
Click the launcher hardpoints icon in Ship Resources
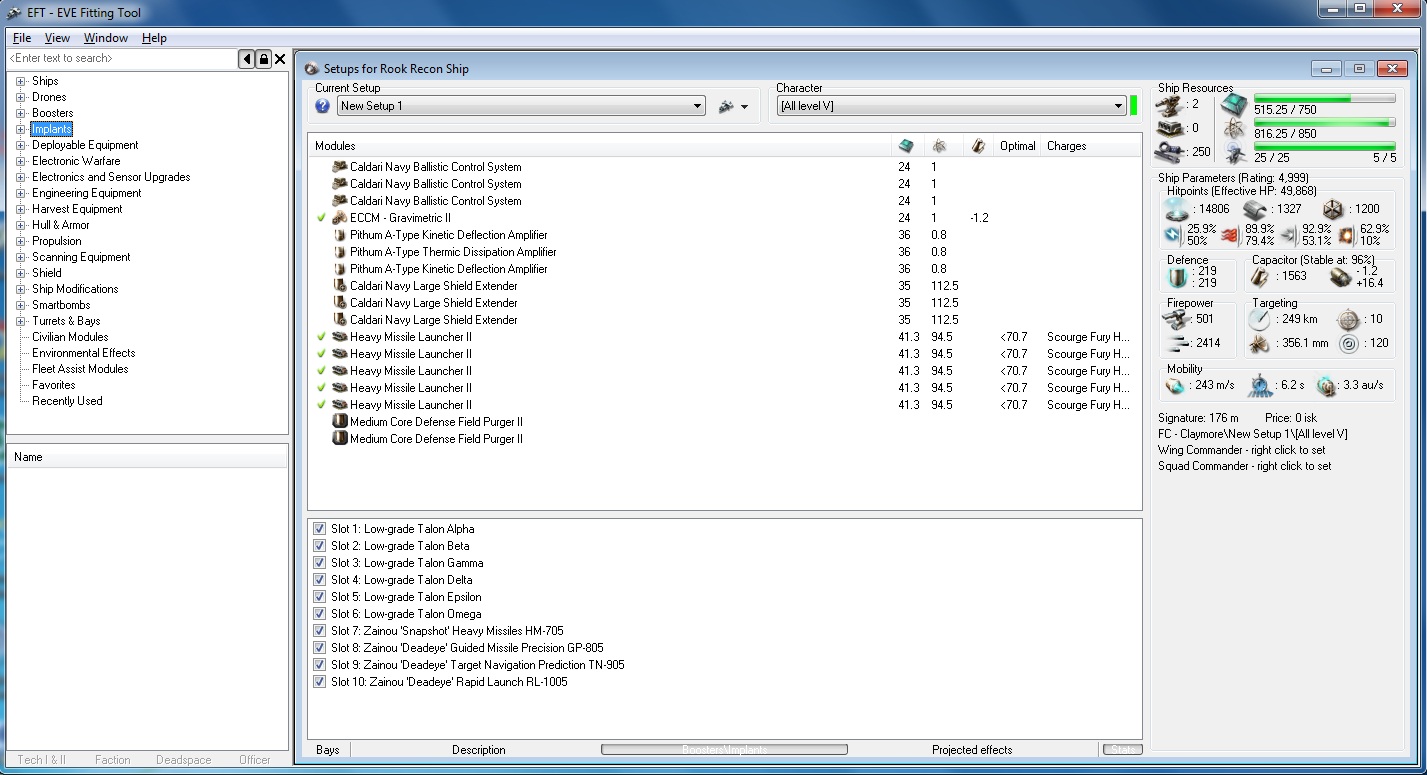click(x=1169, y=128)
